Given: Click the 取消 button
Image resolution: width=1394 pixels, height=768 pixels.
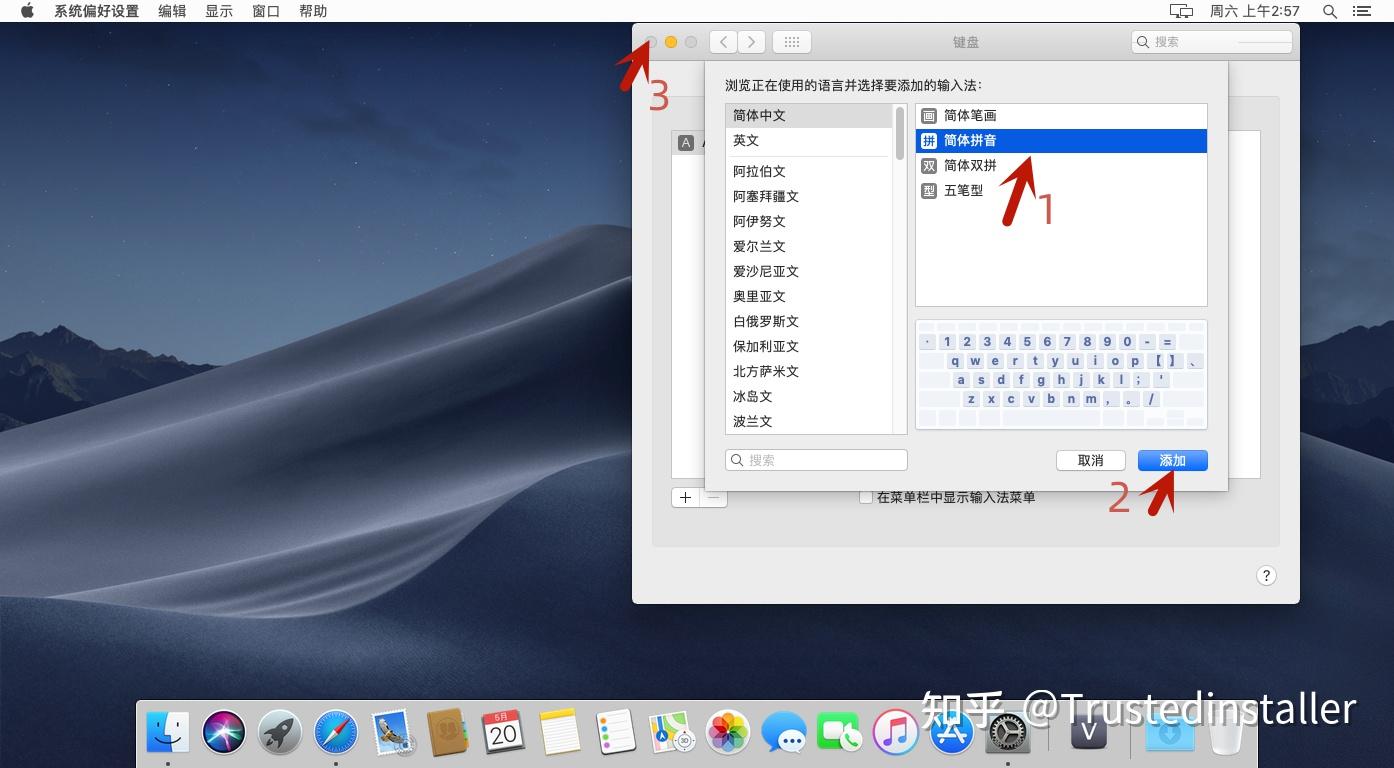Looking at the screenshot, I should (x=1090, y=460).
